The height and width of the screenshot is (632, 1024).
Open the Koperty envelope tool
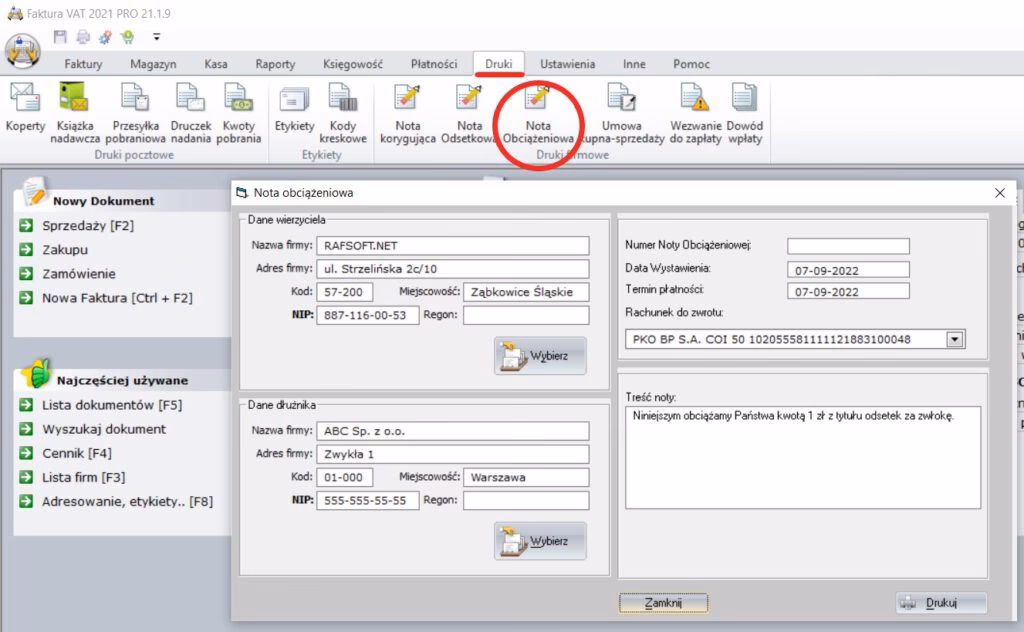pyautogui.click(x=25, y=109)
